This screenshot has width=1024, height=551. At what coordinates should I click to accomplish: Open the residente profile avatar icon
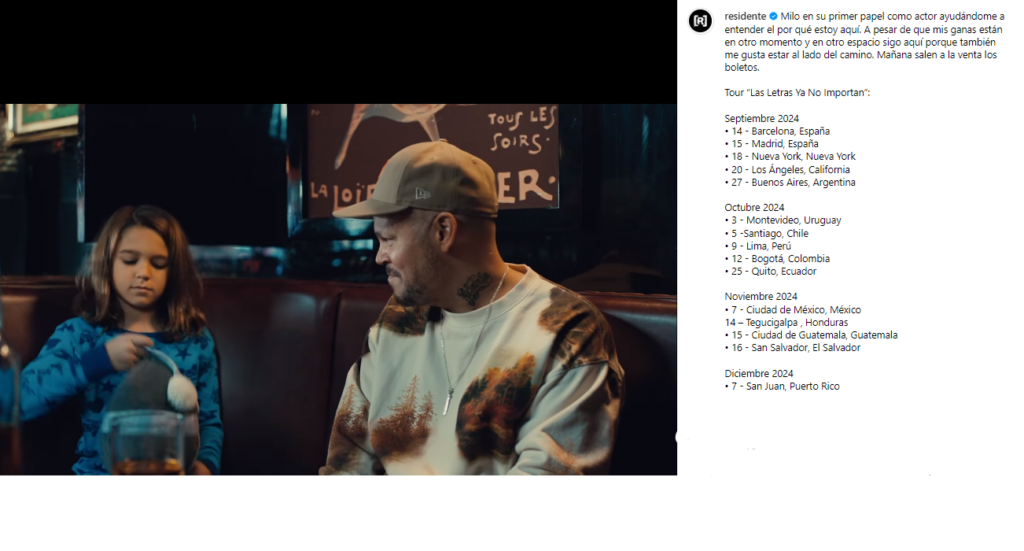pos(700,21)
